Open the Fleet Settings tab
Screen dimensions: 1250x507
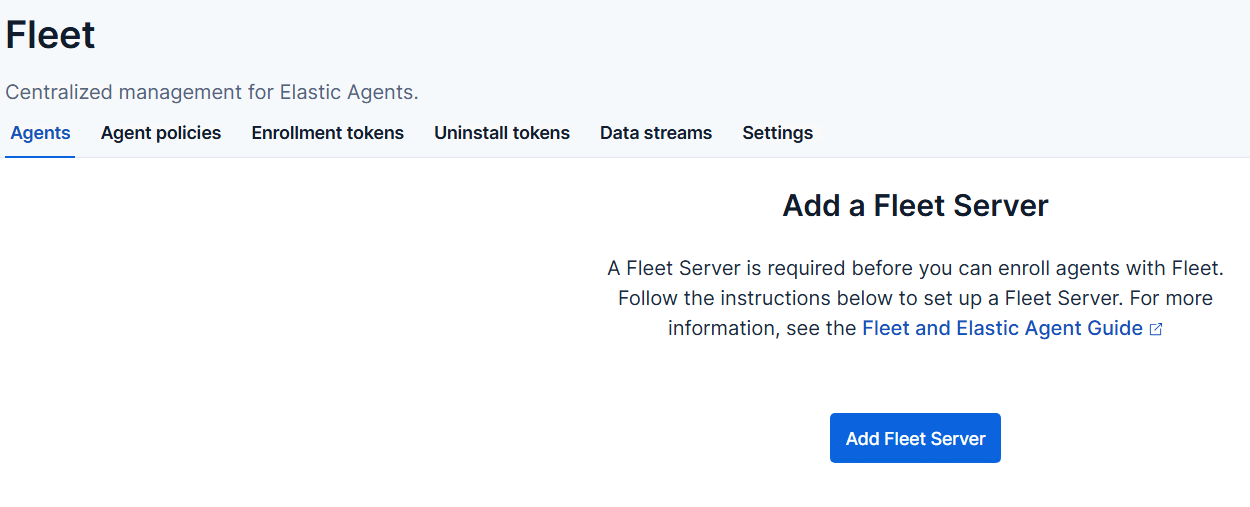777,133
